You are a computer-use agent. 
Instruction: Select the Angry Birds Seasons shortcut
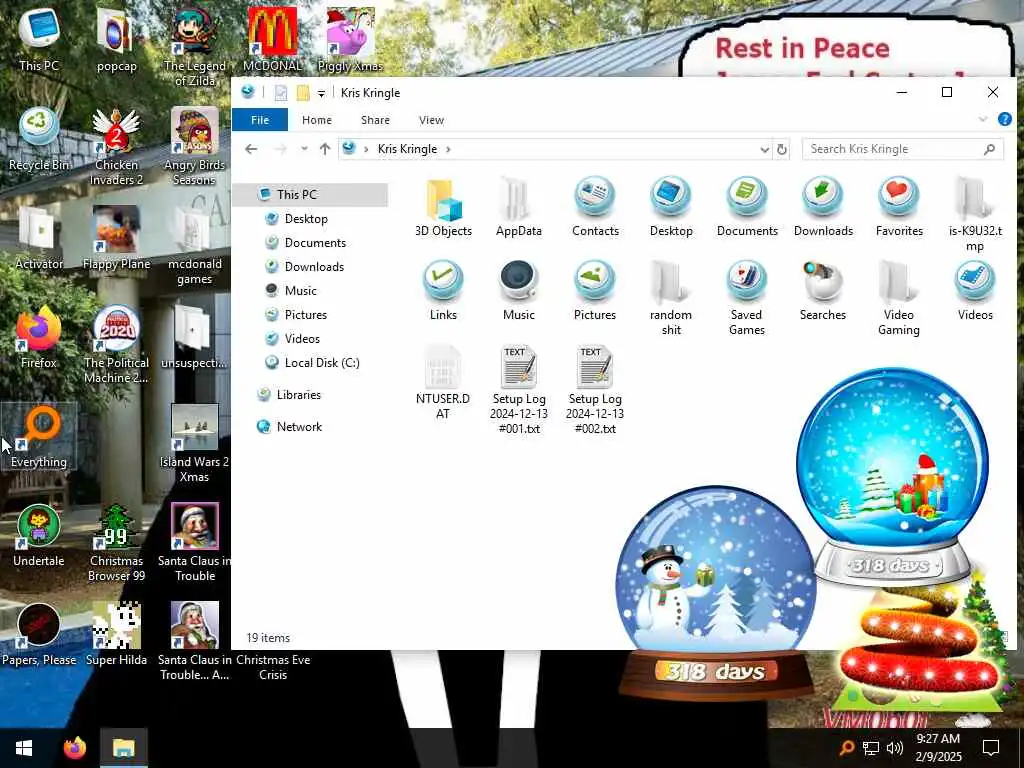pos(195,148)
